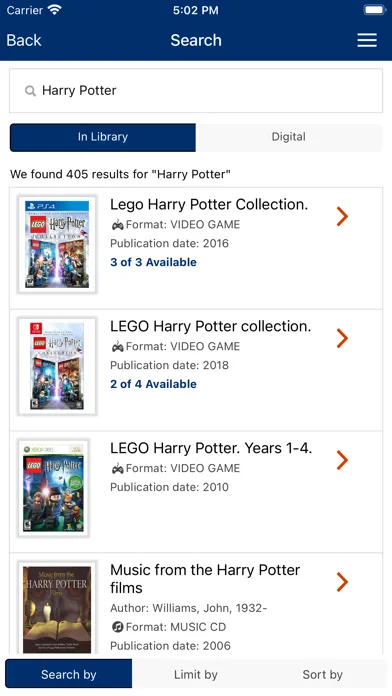Viewport: 392px width, 696px height.
Task: Click the game controller icon on Years 1-4 item
Action: click(x=117, y=468)
